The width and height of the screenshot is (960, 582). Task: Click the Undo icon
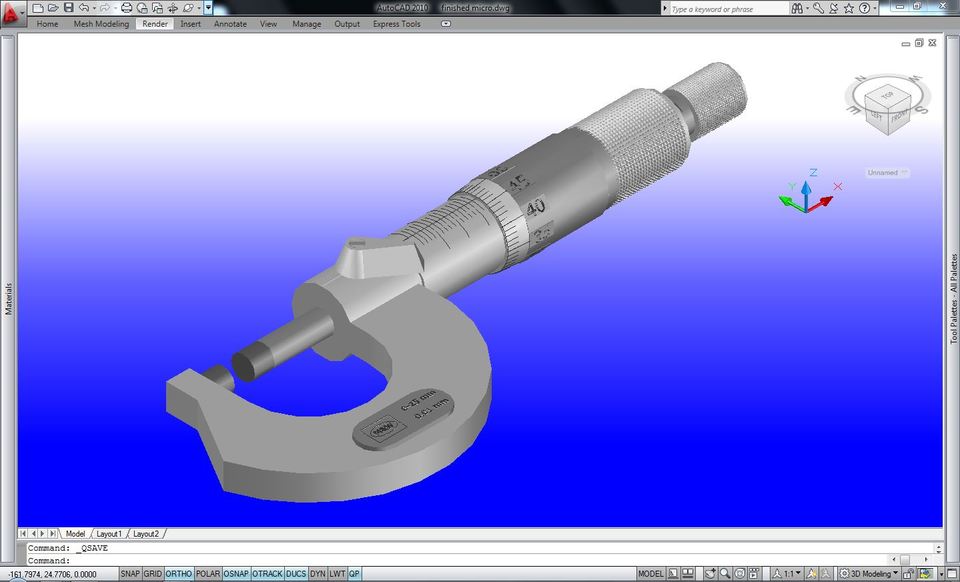point(86,8)
